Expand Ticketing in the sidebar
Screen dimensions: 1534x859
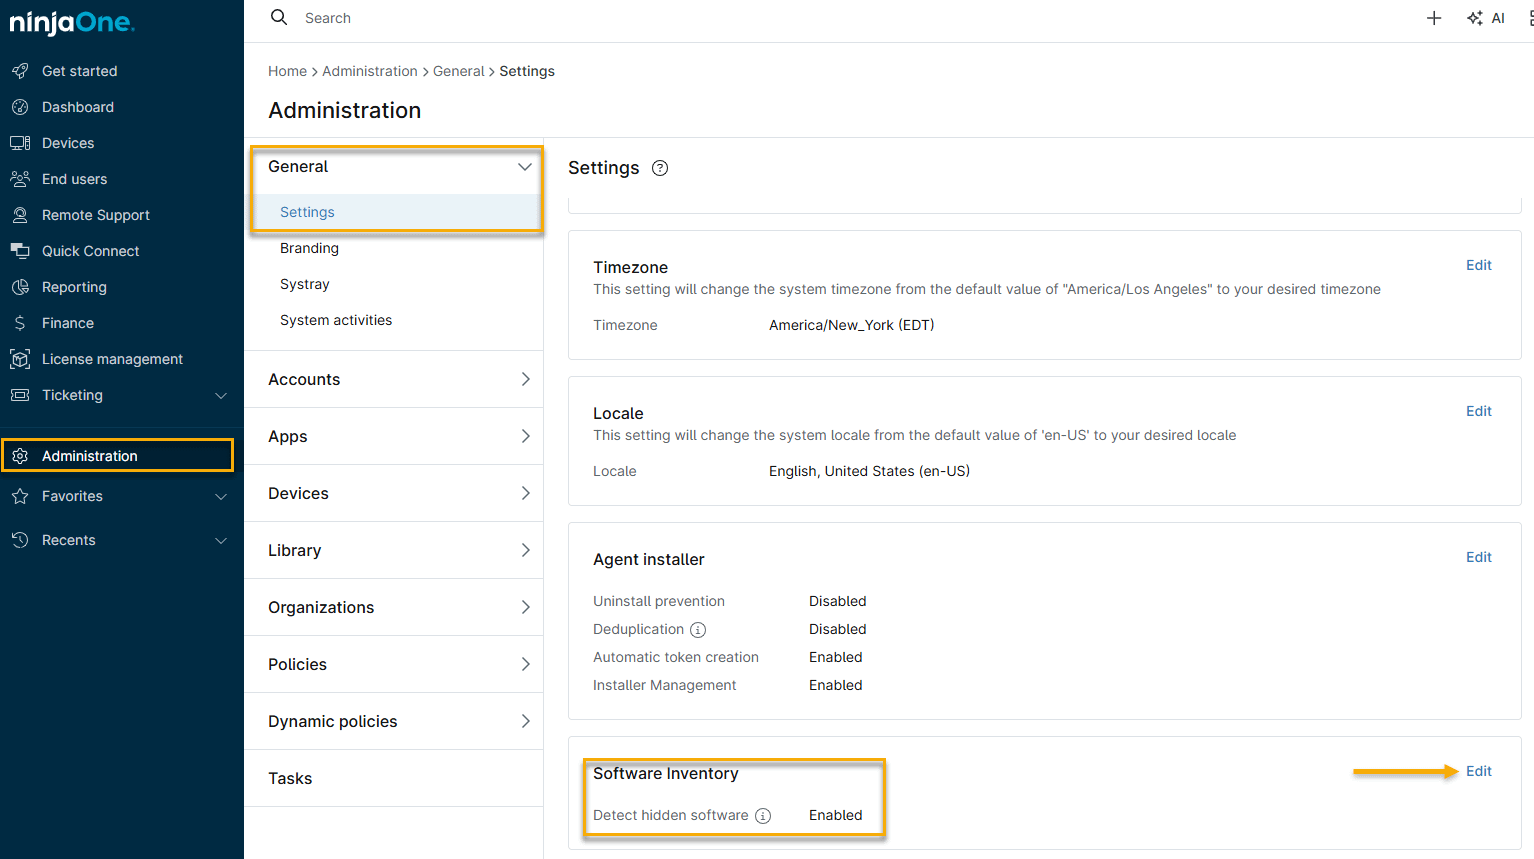pos(220,395)
